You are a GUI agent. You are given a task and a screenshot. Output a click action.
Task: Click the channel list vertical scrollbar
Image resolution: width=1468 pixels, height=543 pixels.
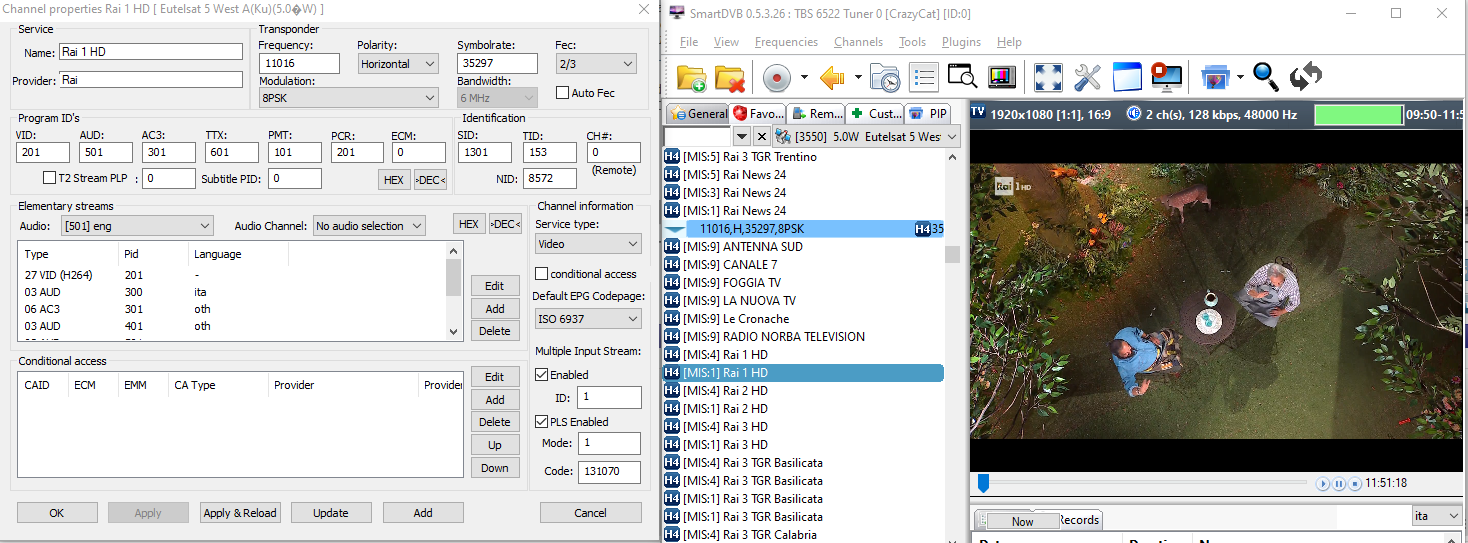click(x=953, y=345)
